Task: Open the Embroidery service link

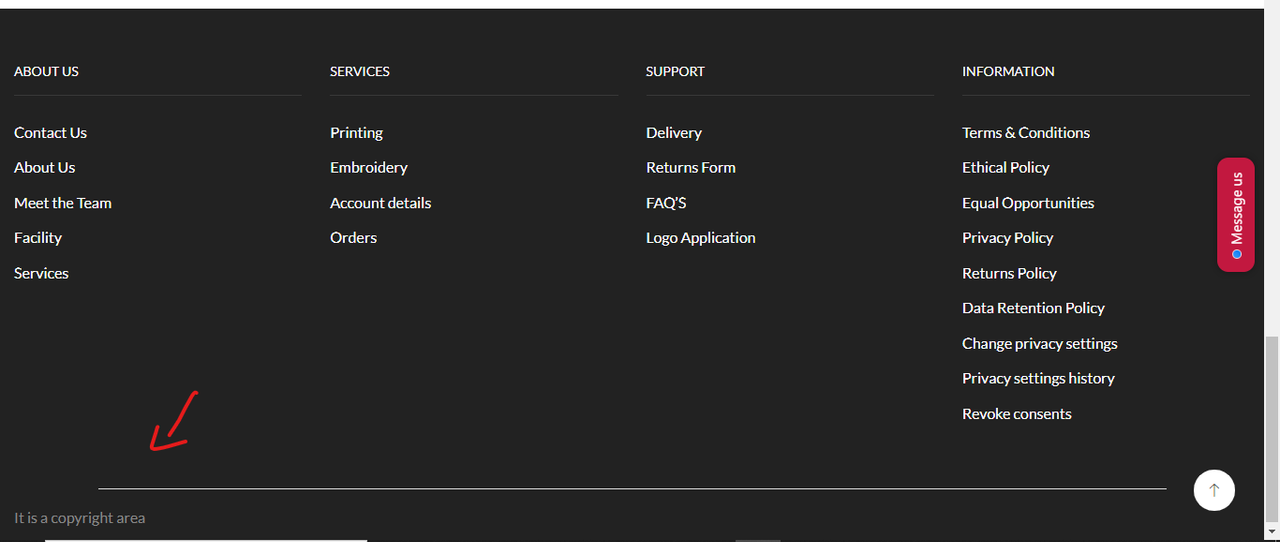Action: pyautogui.click(x=369, y=168)
